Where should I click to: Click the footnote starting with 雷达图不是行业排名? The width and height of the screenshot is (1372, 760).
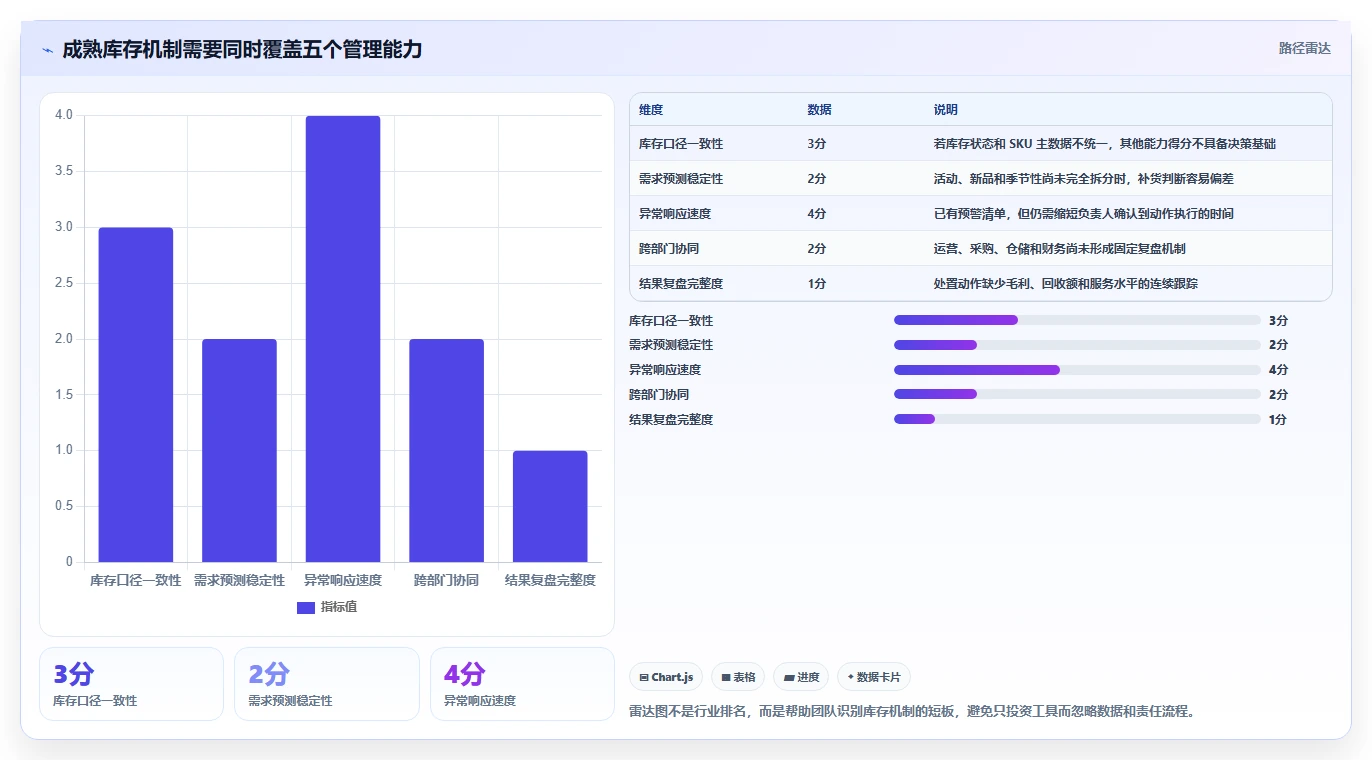(912, 712)
